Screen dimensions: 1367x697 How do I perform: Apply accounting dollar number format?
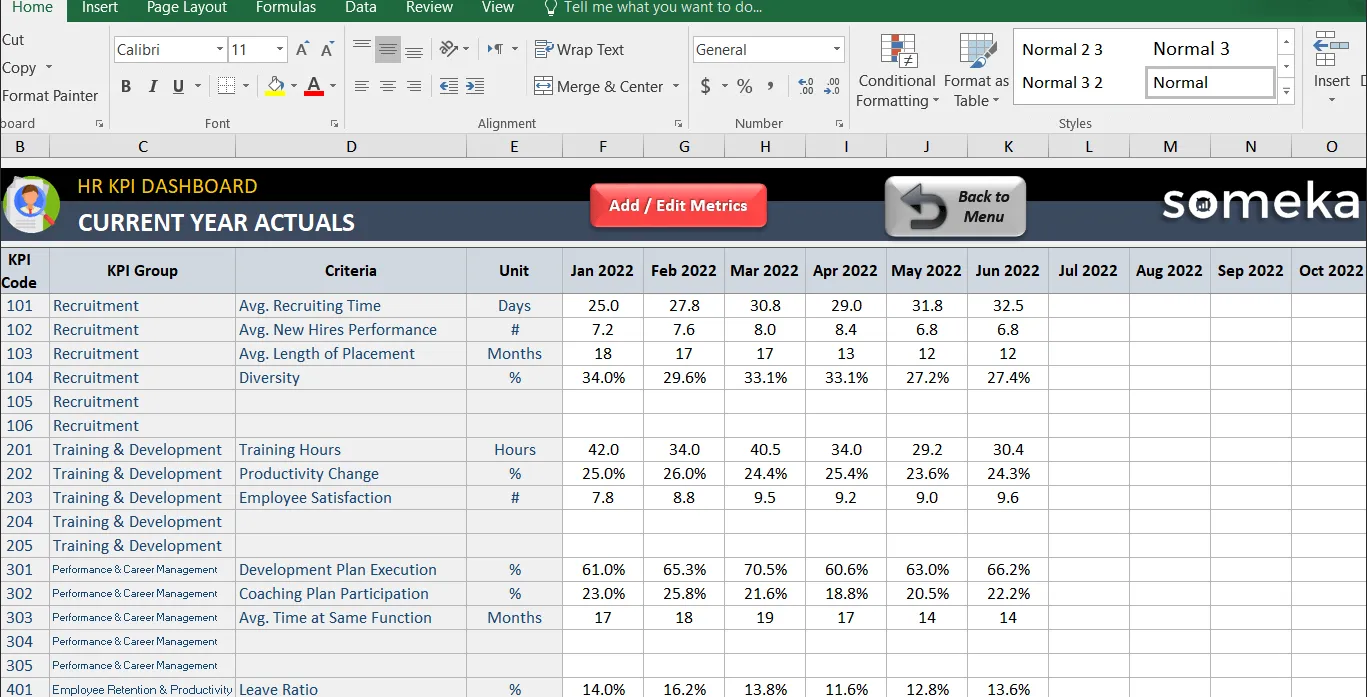(x=706, y=86)
